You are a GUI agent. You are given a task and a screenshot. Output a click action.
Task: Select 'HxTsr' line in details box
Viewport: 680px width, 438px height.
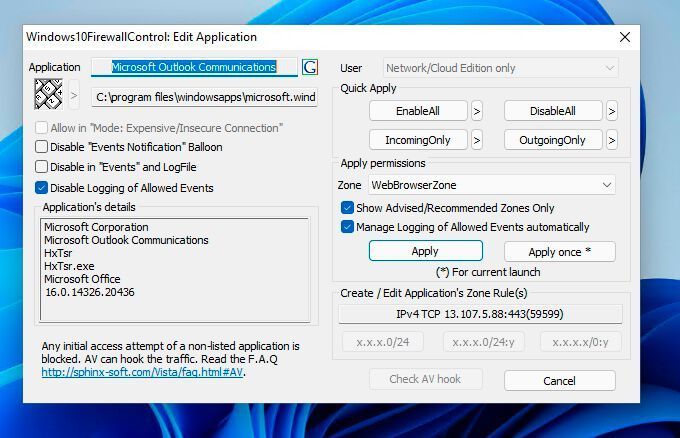(x=58, y=253)
